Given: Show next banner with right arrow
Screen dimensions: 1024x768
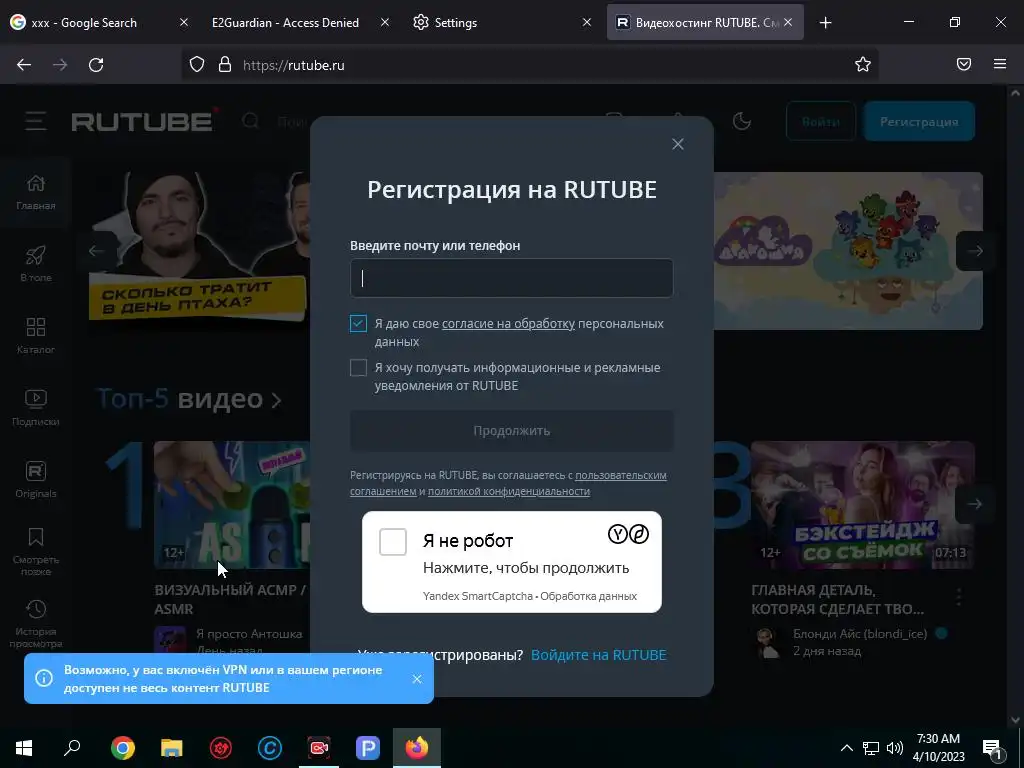Looking at the screenshot, I should click(975, 251).
